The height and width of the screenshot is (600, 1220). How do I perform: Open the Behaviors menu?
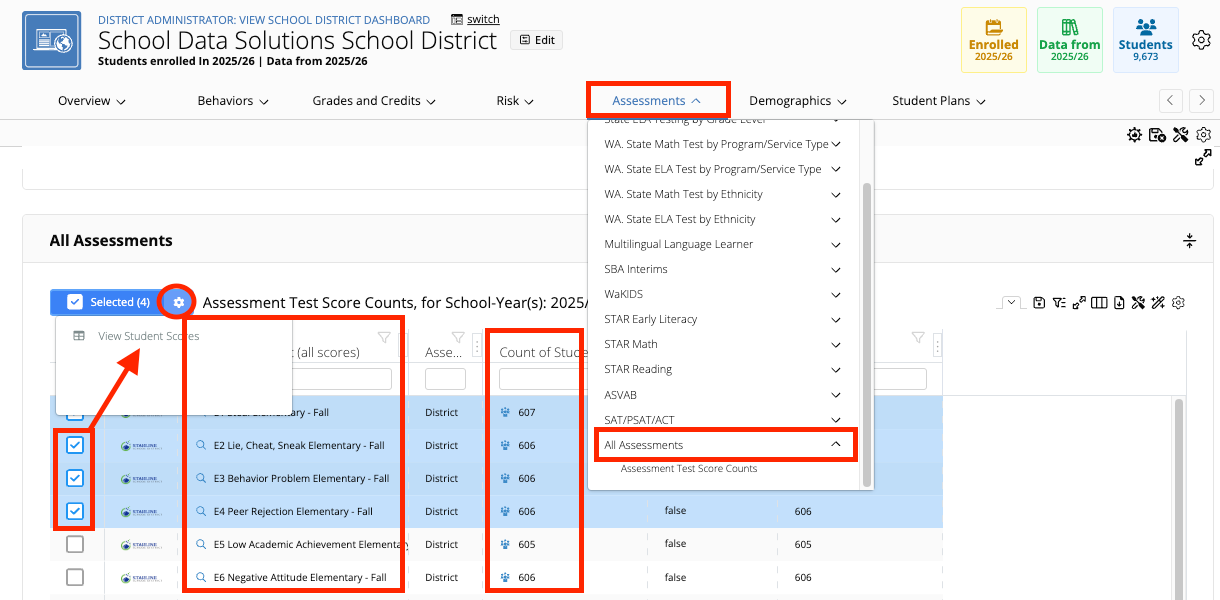(232, 101)
